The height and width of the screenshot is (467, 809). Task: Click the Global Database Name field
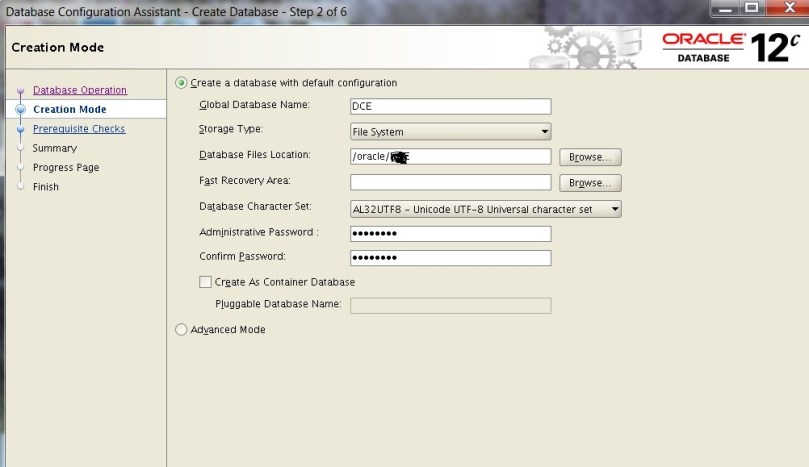450,106
